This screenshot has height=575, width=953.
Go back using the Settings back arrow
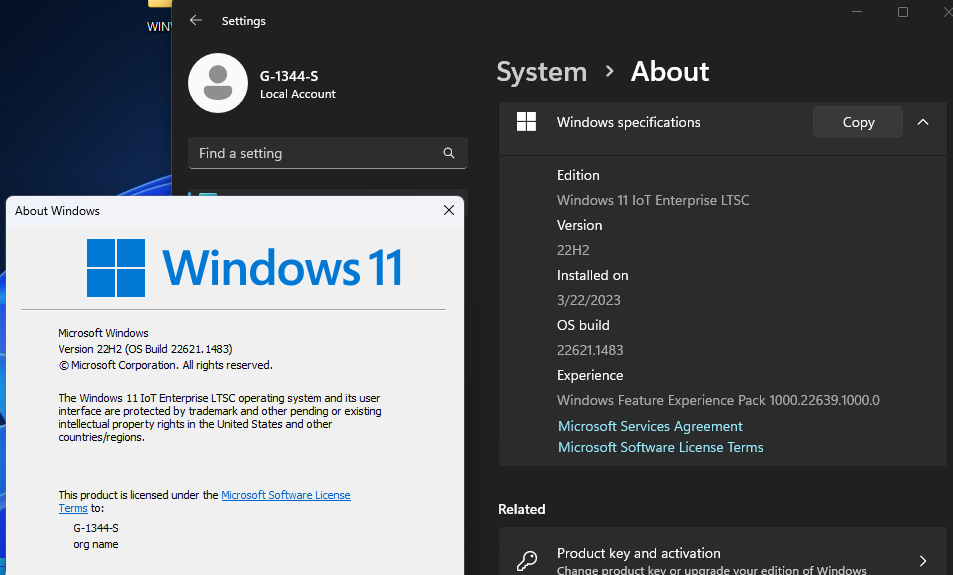coord(196,20)
